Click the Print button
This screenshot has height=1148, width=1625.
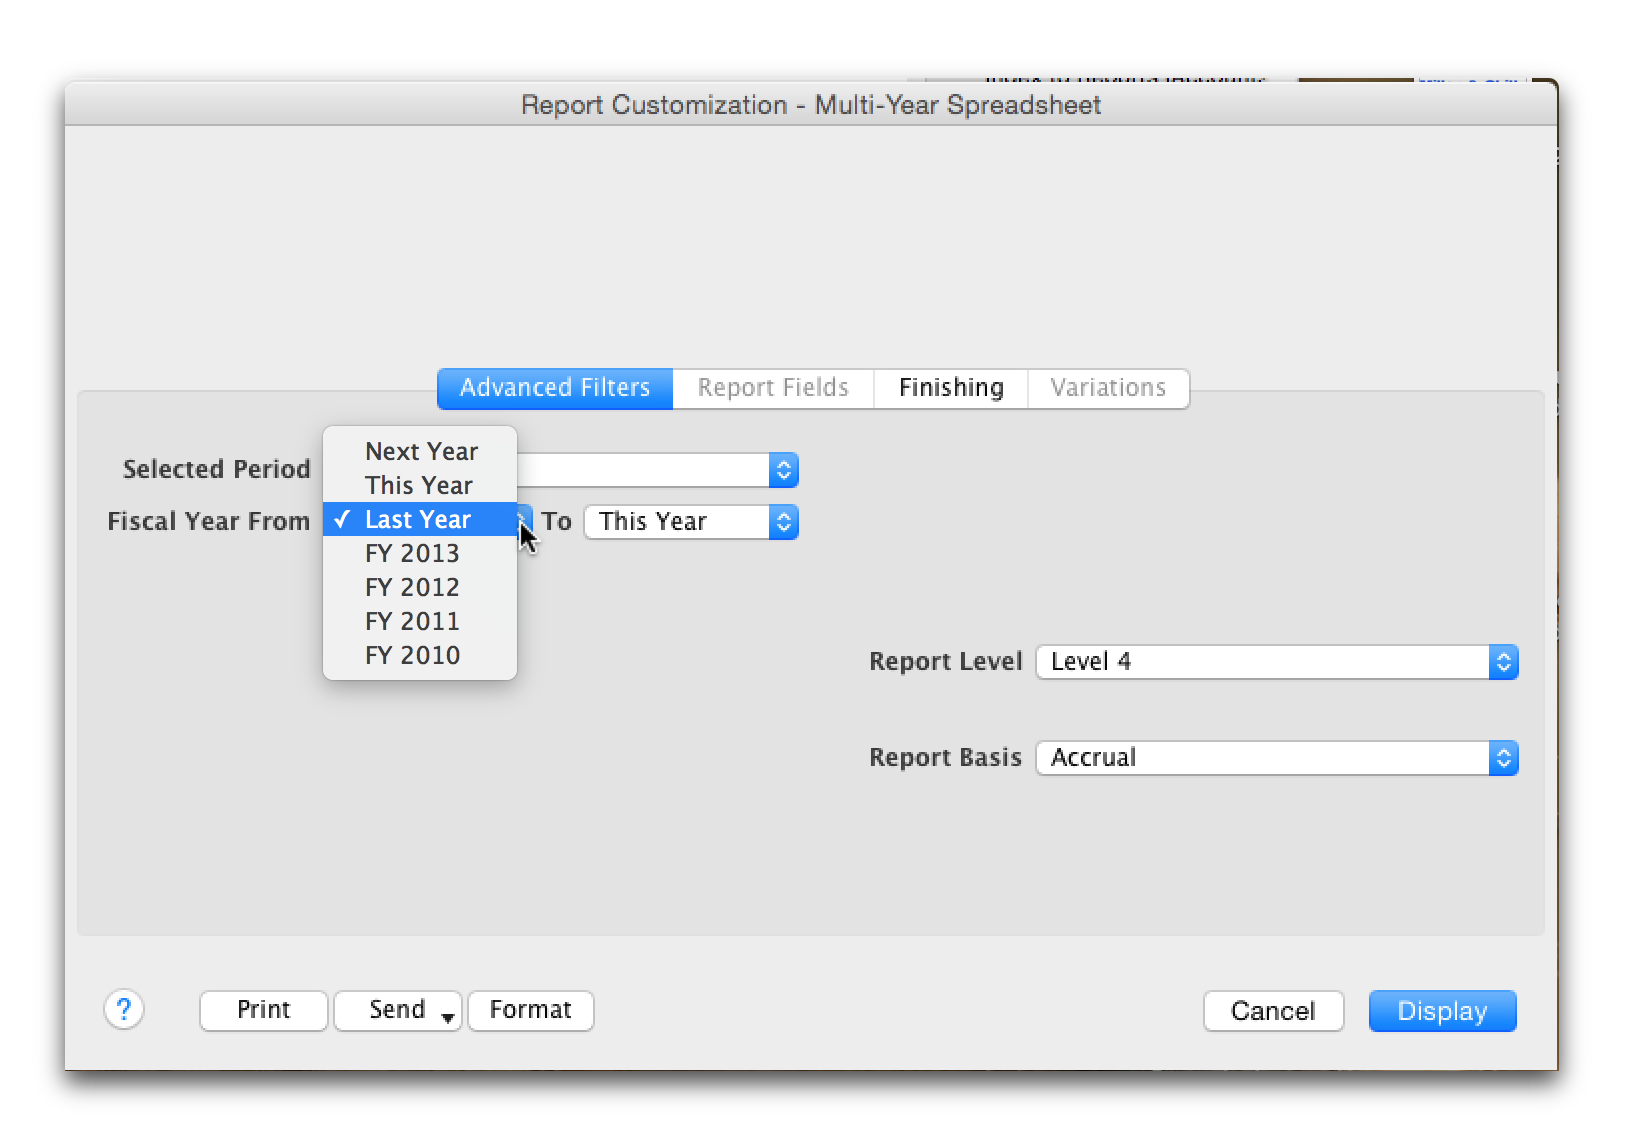(264, 1010)
